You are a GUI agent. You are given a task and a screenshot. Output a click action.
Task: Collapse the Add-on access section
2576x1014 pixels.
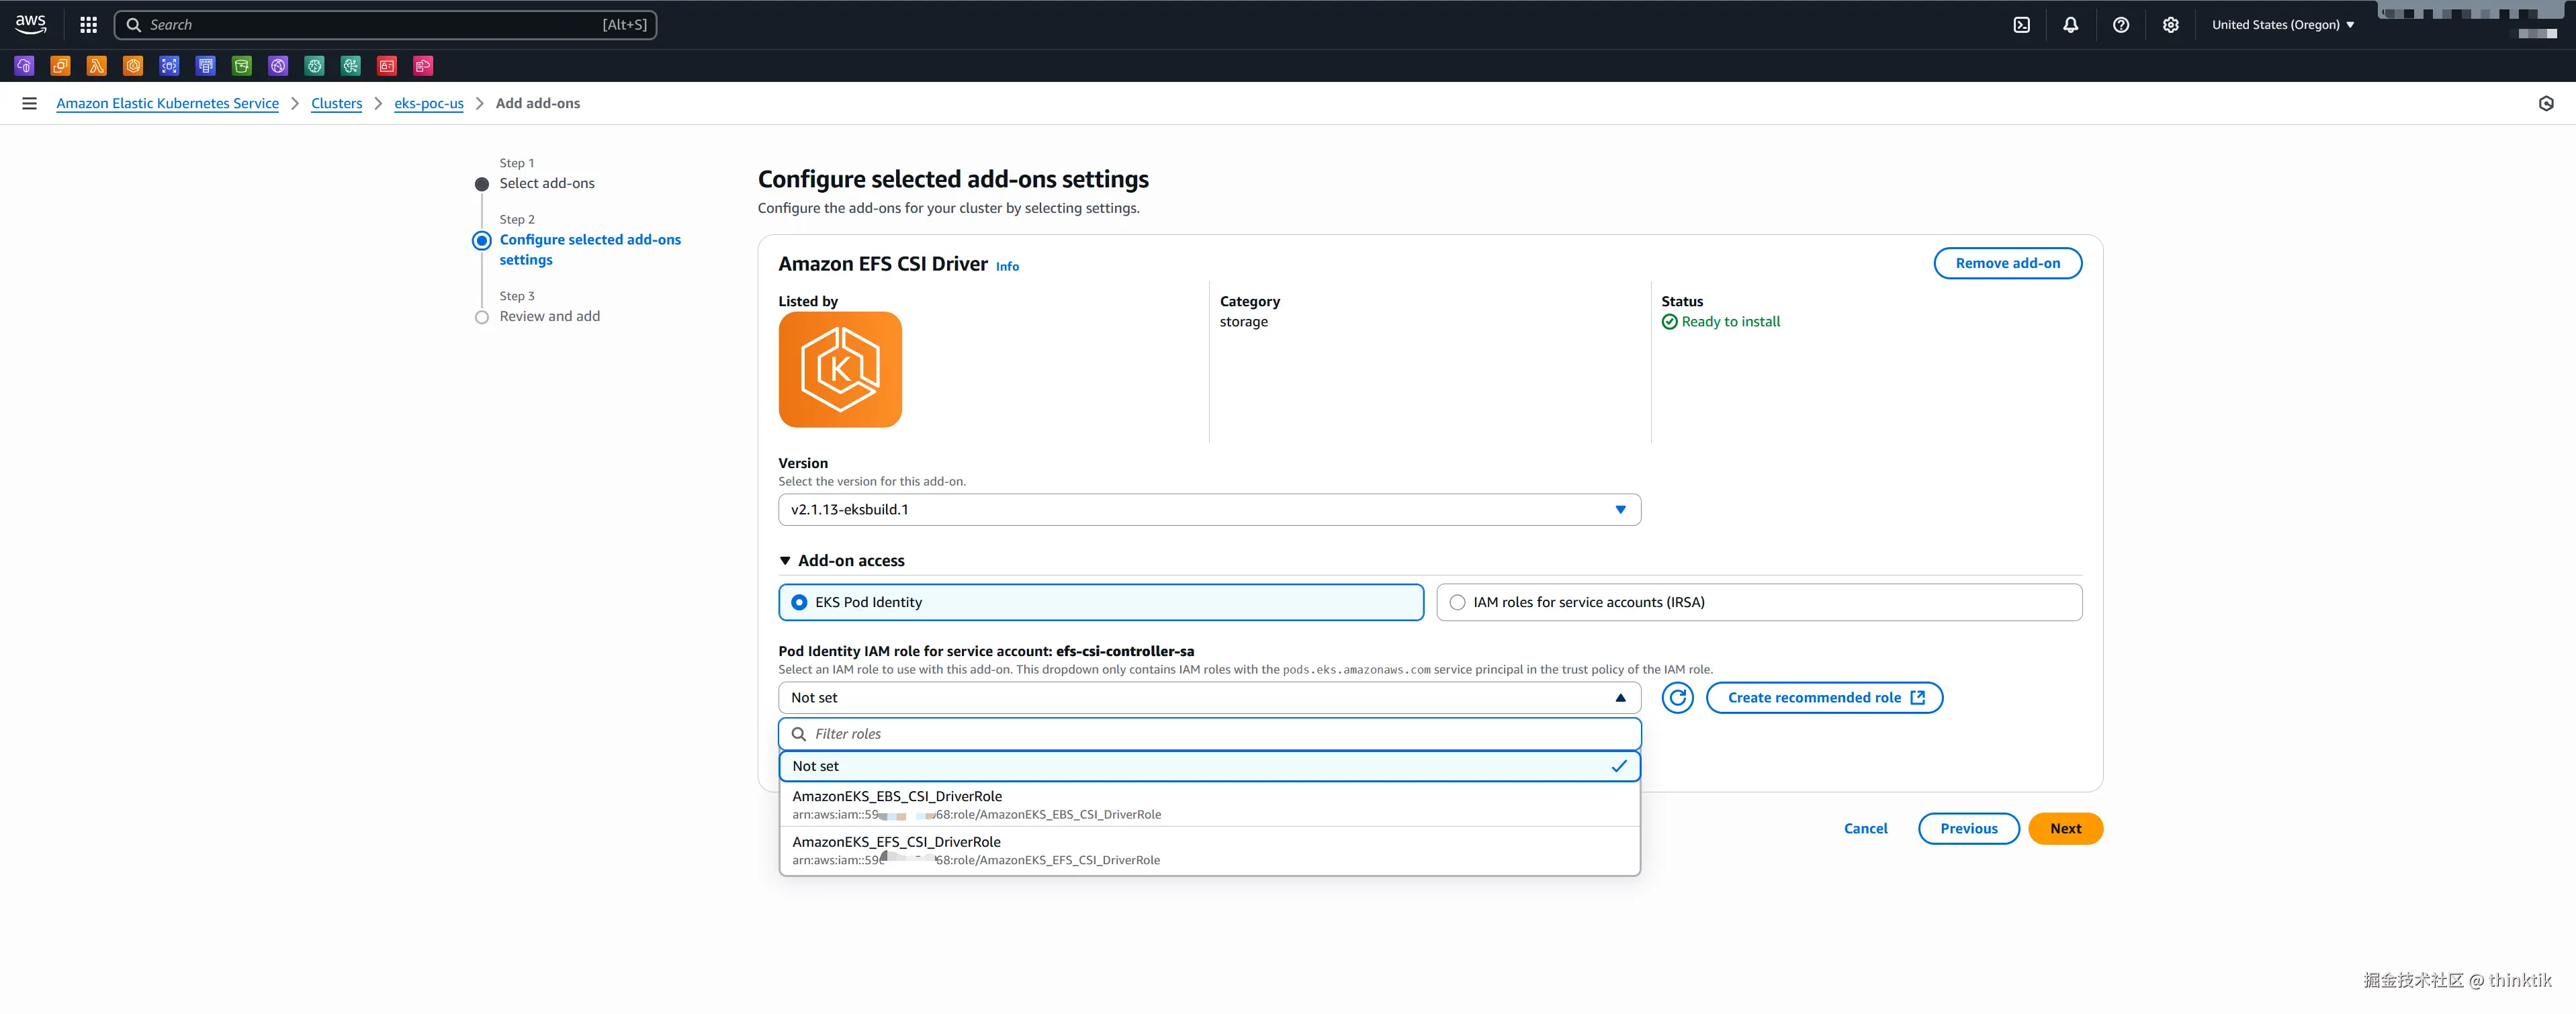pos(785,561)
